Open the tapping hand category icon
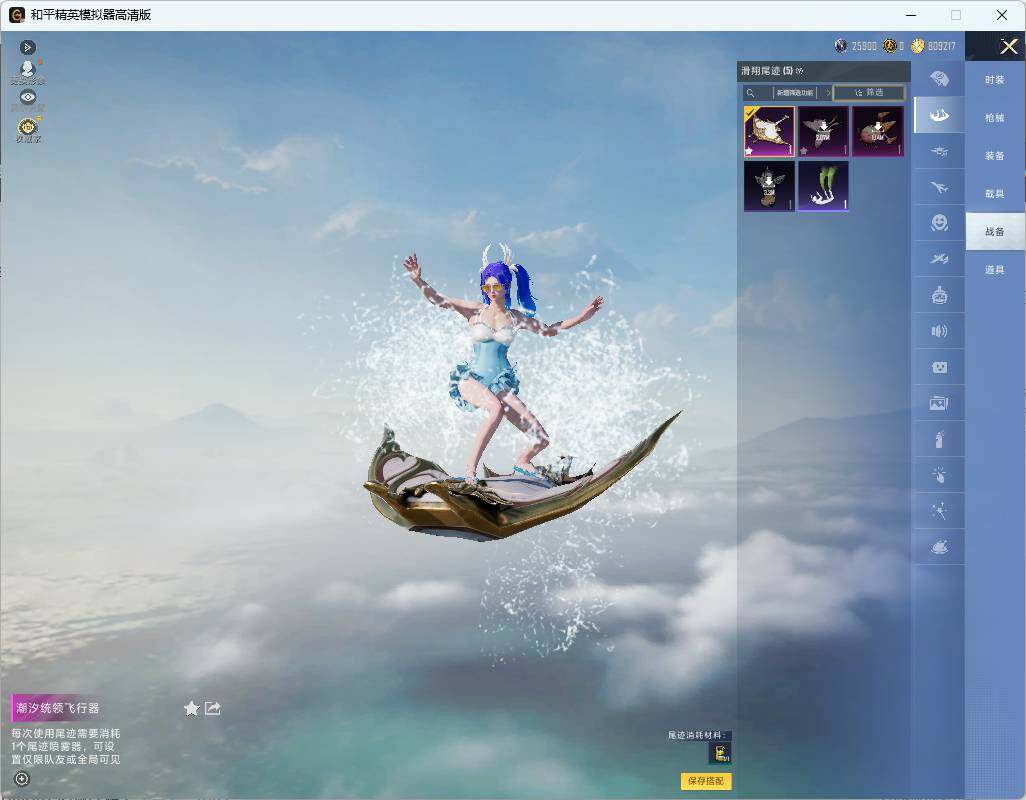 coord(939,475)
